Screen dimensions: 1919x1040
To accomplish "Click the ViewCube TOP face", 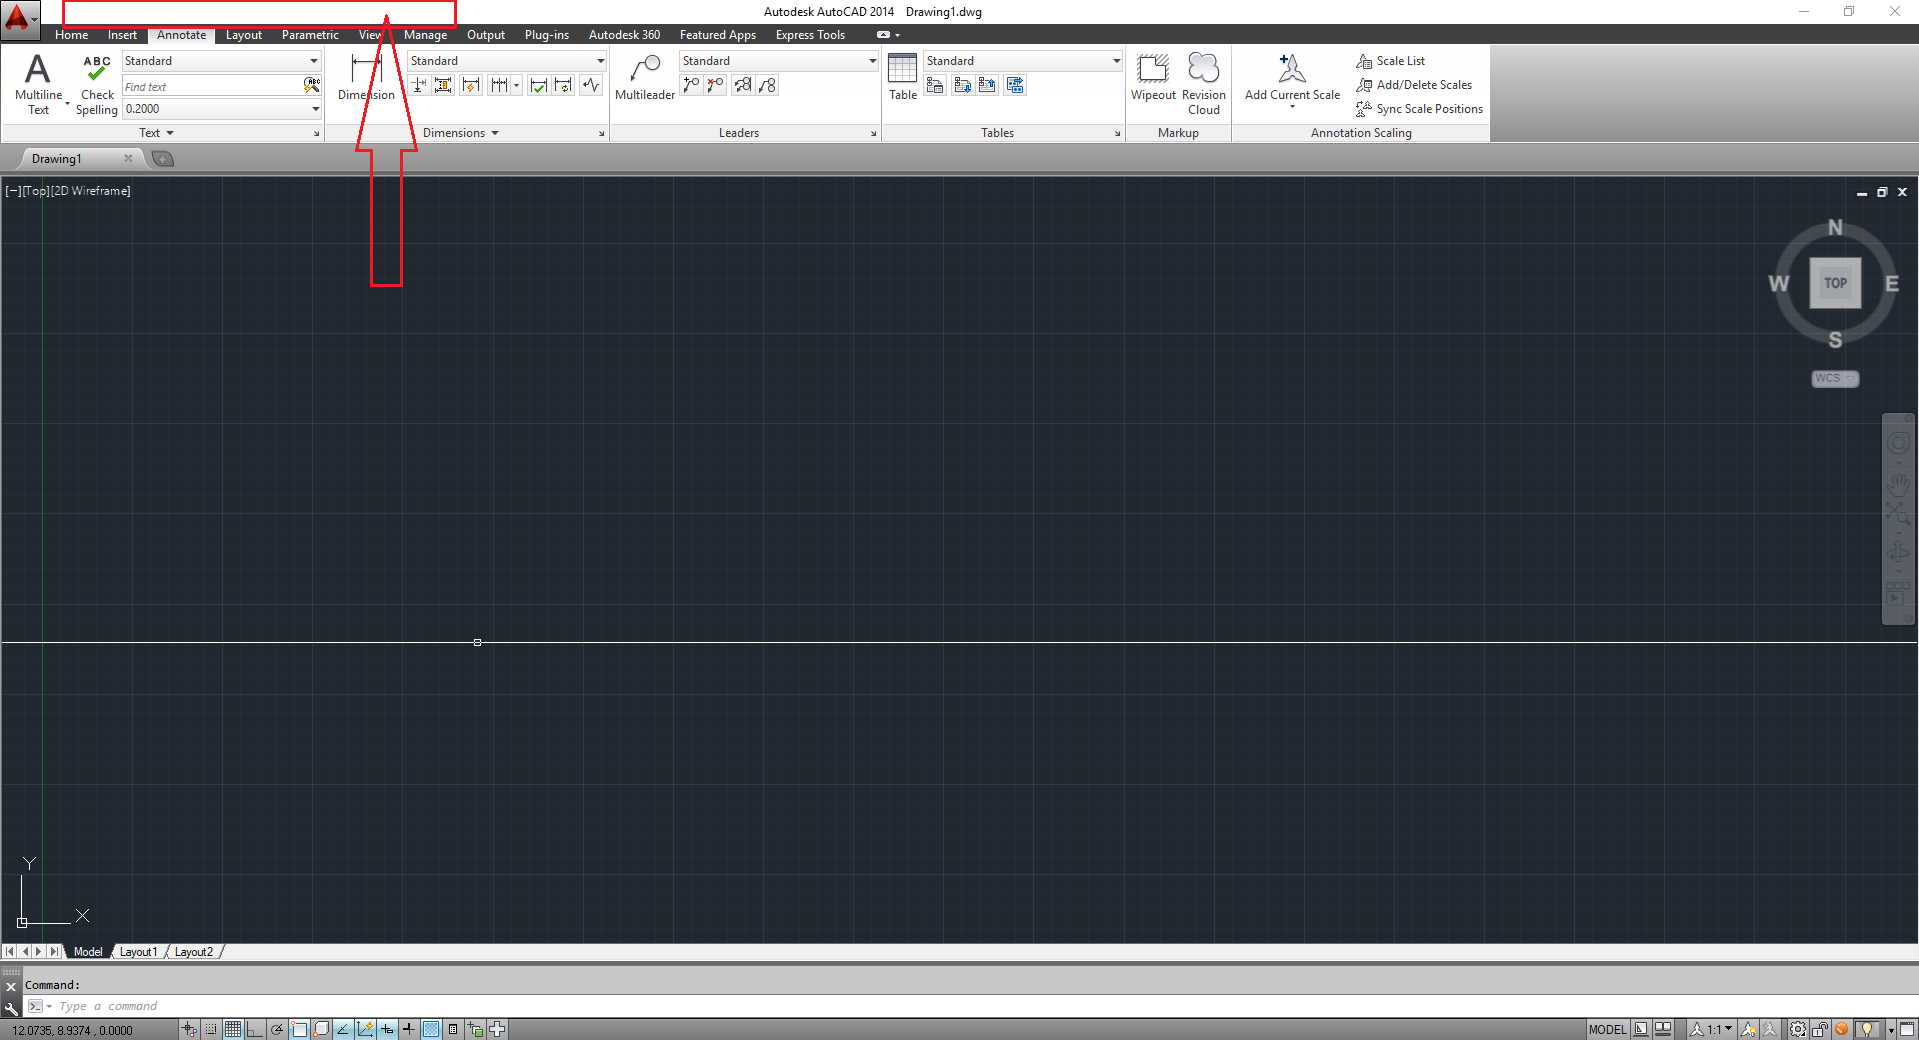I will (x=1834, y=283).
